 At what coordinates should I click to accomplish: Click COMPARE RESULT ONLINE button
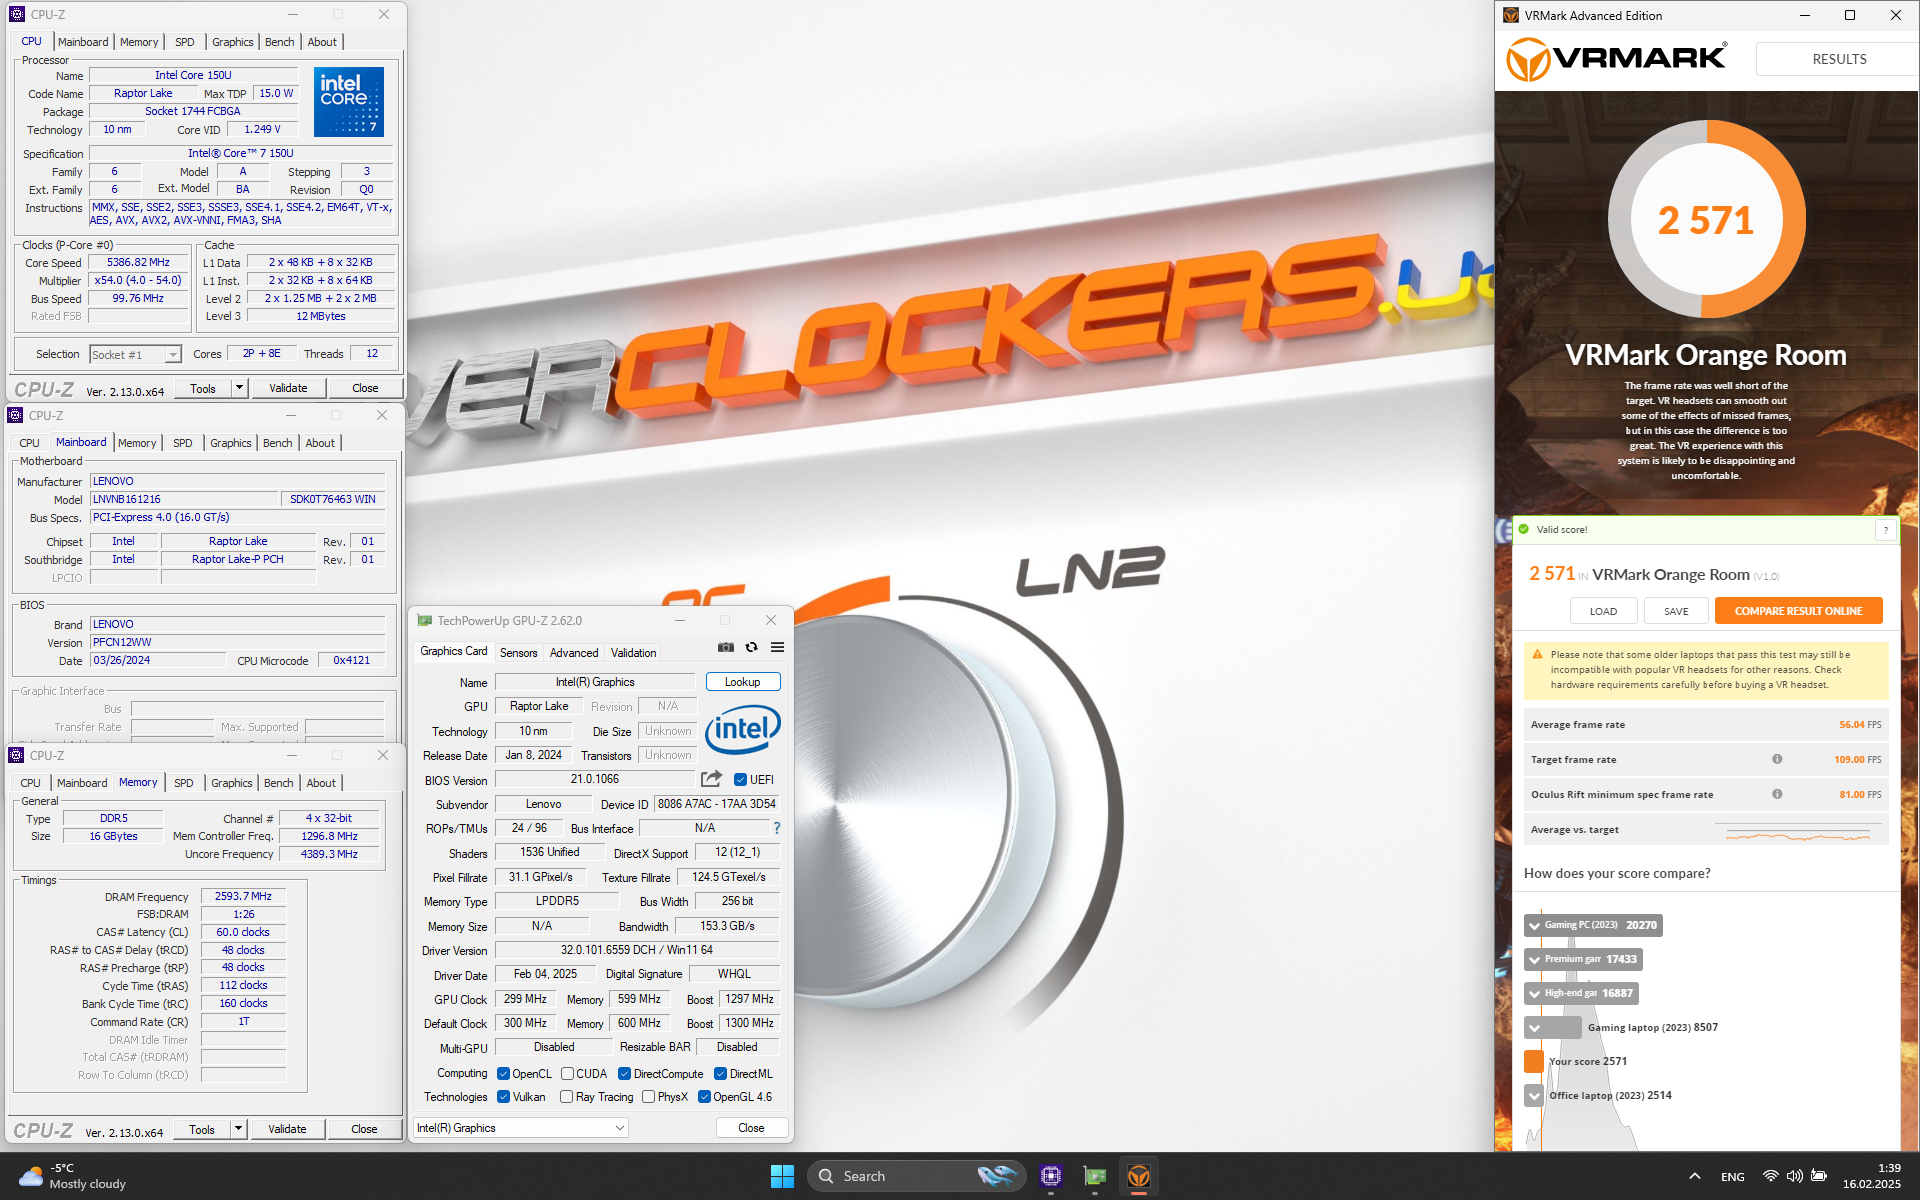pyautogui.click(x=1798, y=611)
